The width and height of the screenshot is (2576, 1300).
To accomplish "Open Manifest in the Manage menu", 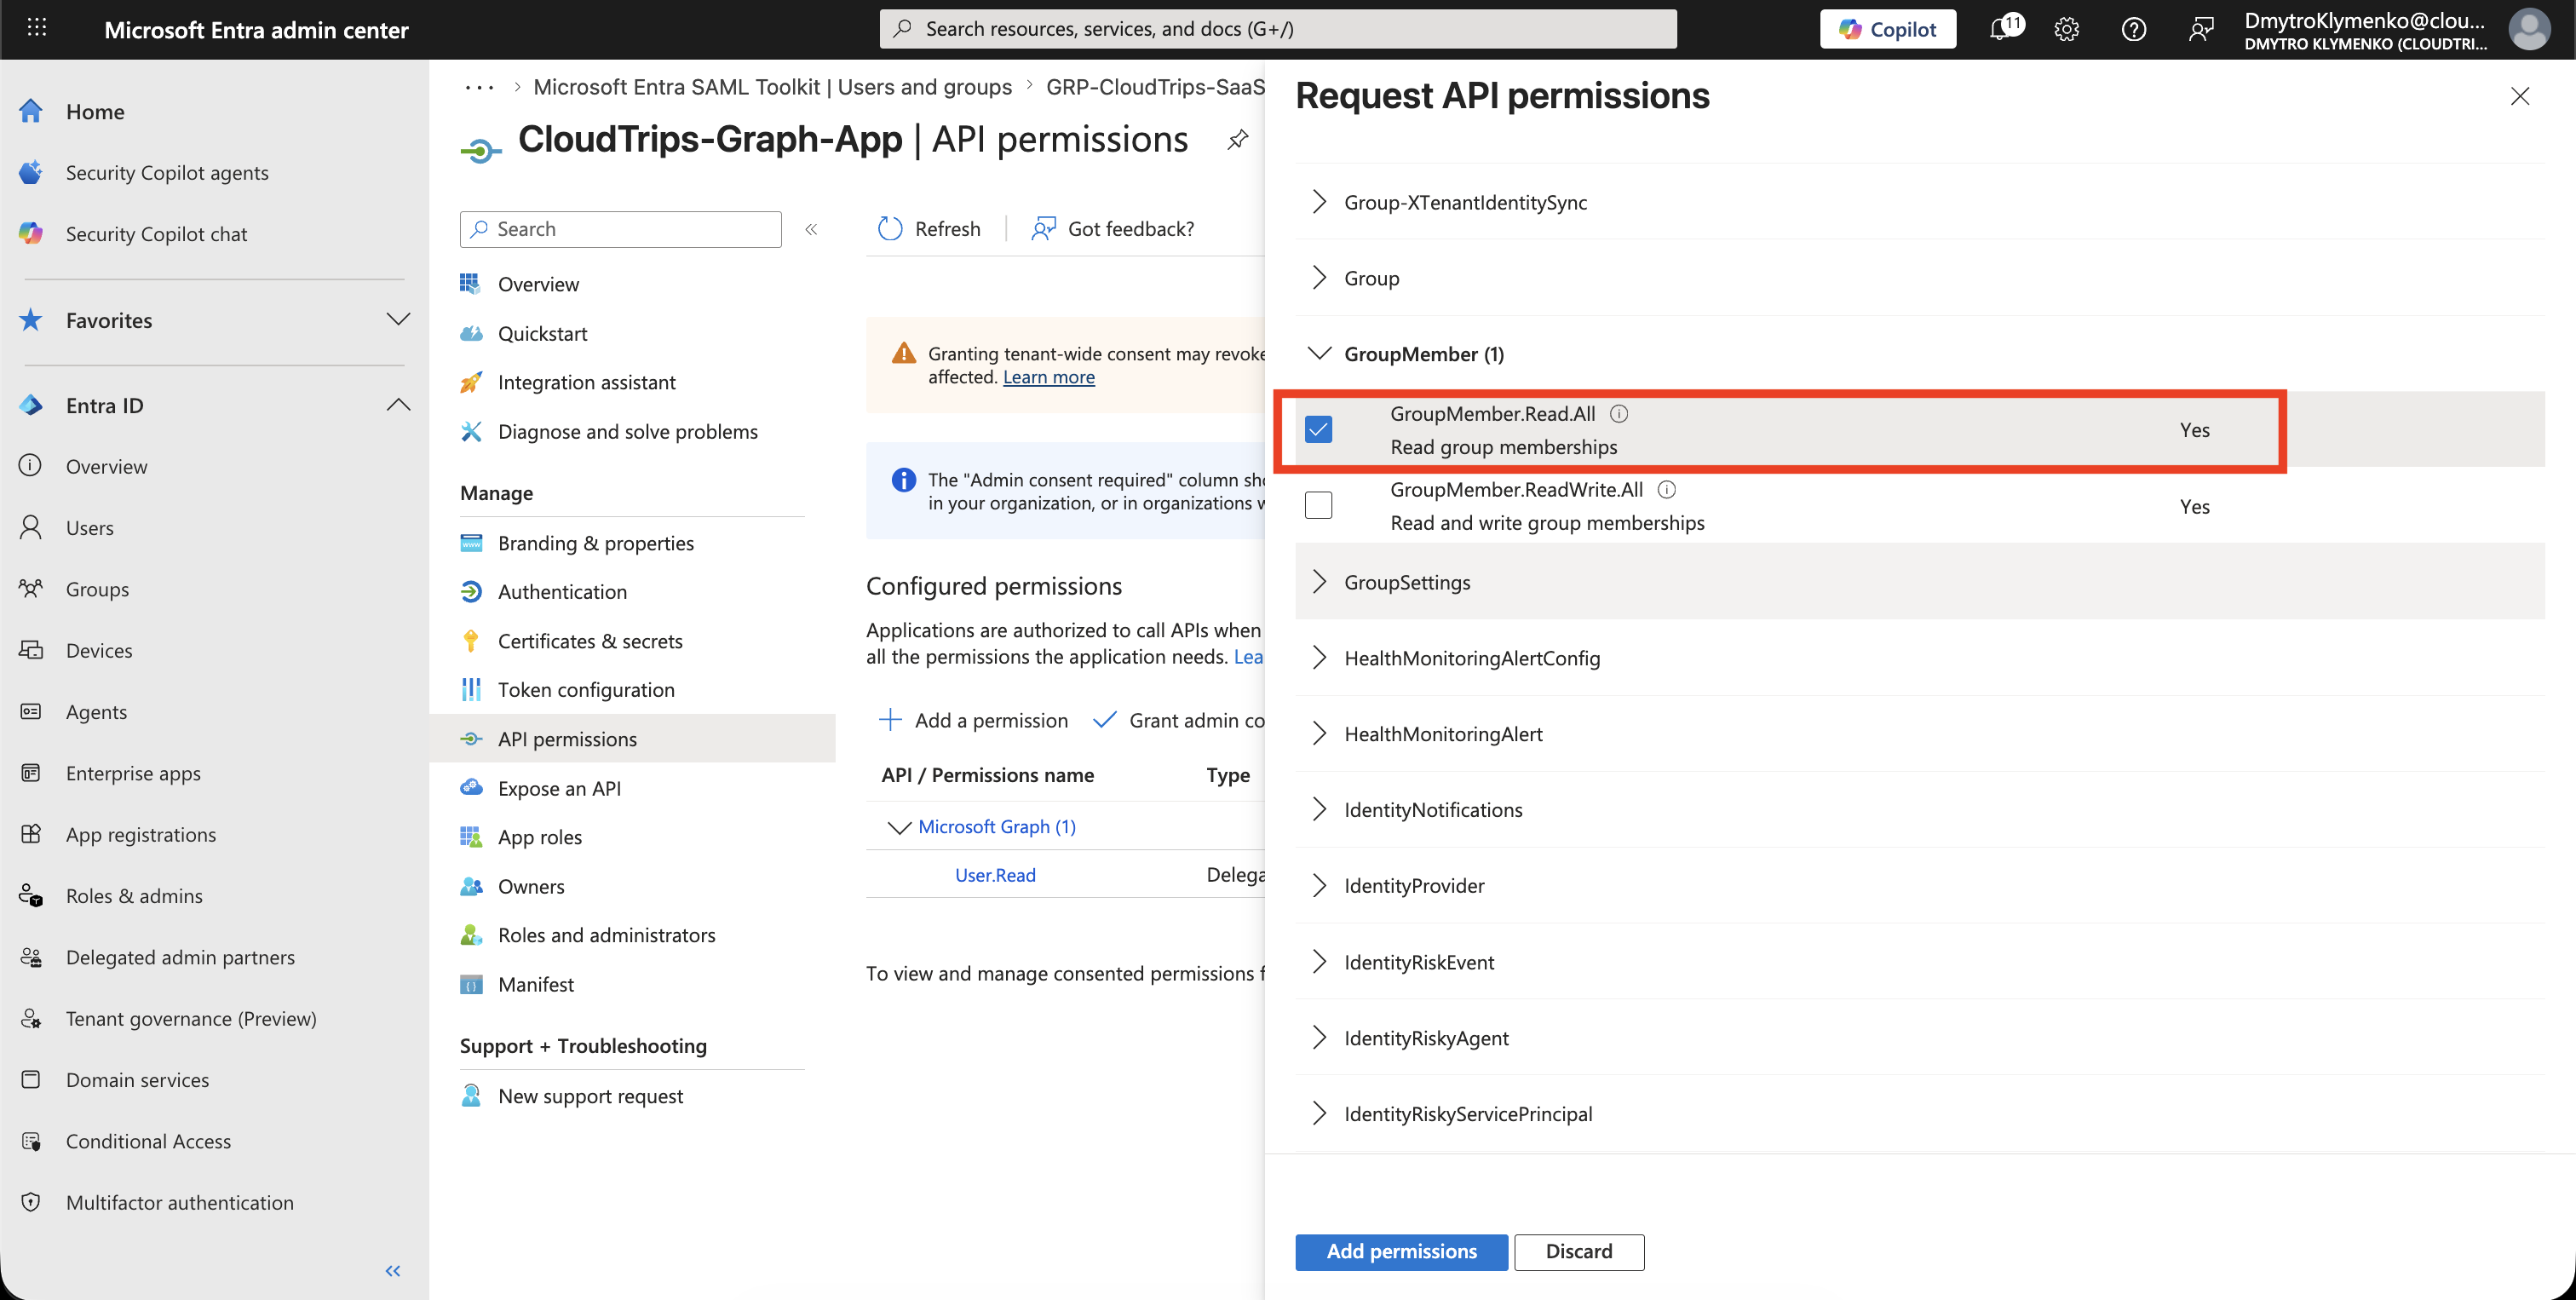I will pyautogui.click(x=536, y=984).
